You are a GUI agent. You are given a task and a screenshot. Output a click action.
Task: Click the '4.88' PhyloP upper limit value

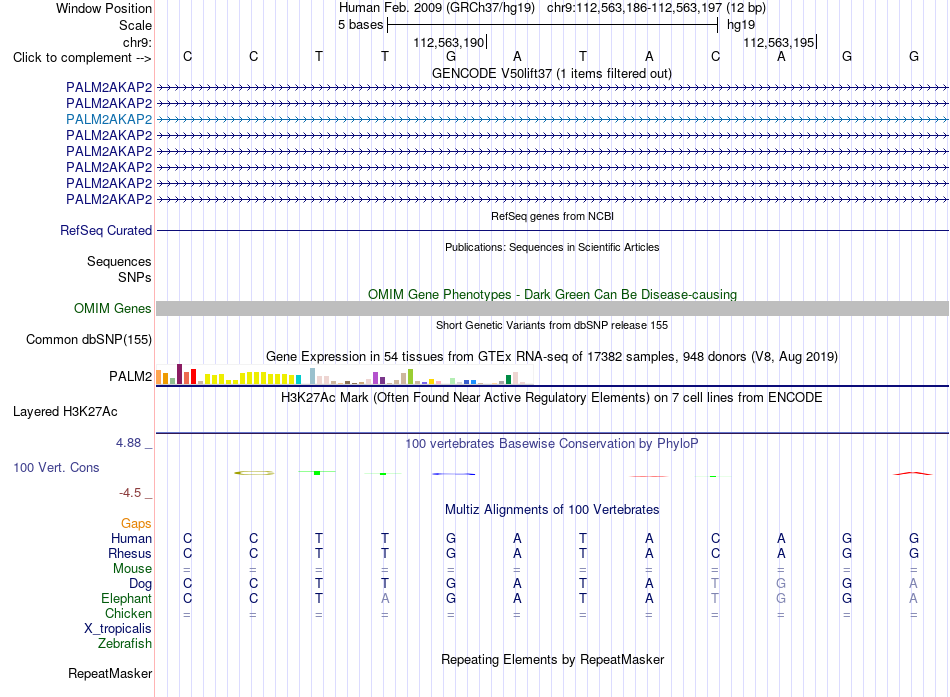(x=128, y=443)
